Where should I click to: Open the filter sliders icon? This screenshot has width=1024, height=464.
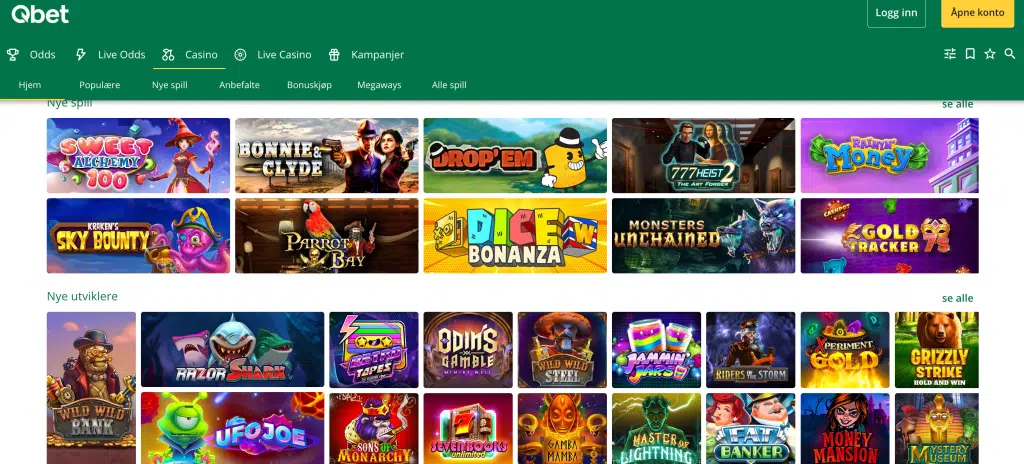950,54
